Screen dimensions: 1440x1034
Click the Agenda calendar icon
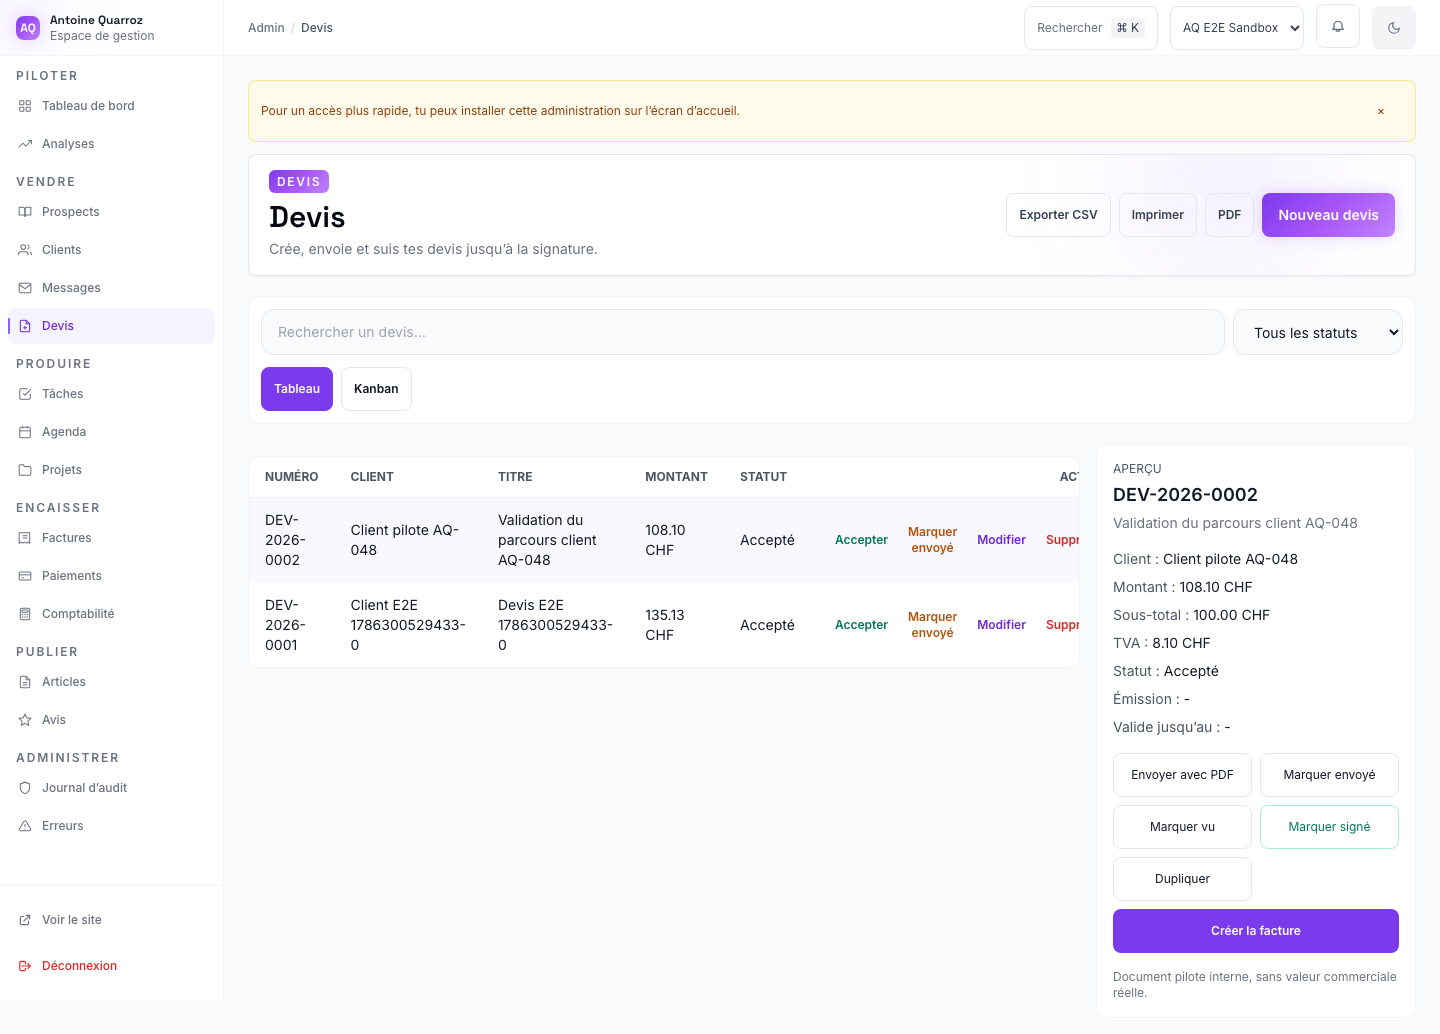click(25, 432)
